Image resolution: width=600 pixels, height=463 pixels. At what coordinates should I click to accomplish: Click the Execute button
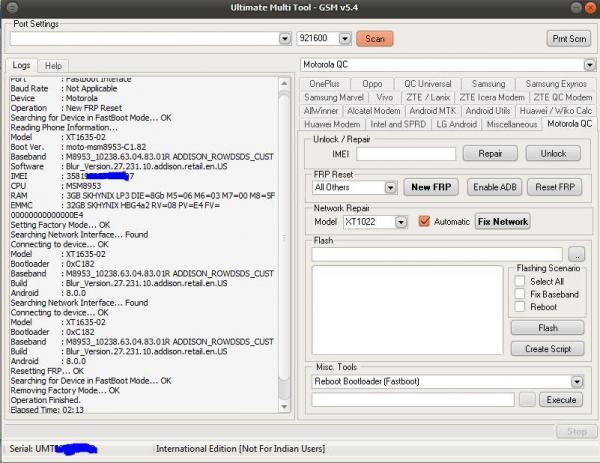(561, 400)
